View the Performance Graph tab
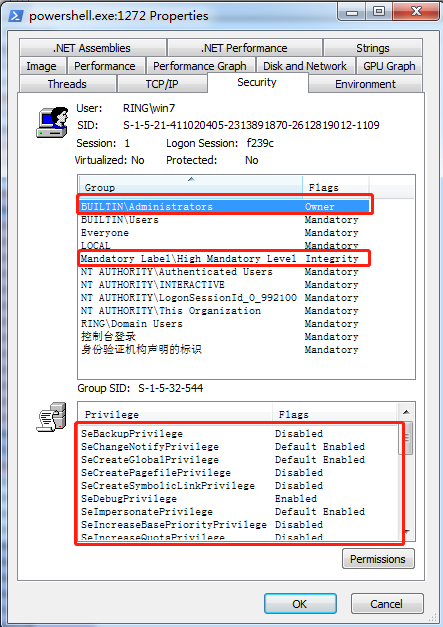The width and height of the screenshot is (443, 627). pyautogui.click(x=200, y=66)
